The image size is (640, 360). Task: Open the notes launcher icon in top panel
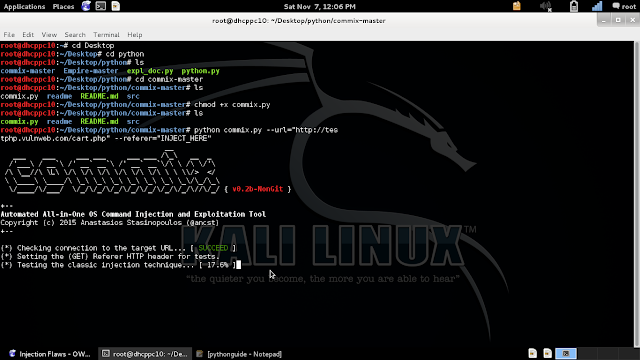[116, 6]
